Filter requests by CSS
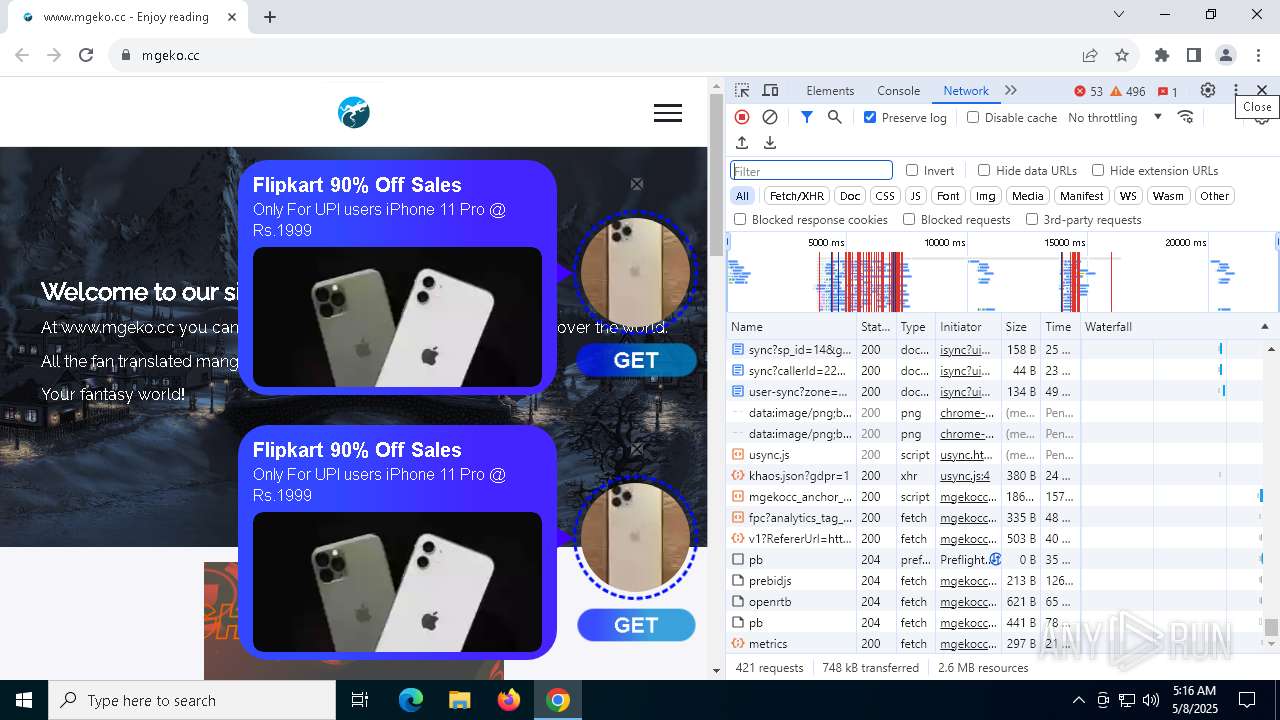 click(885, 196)
